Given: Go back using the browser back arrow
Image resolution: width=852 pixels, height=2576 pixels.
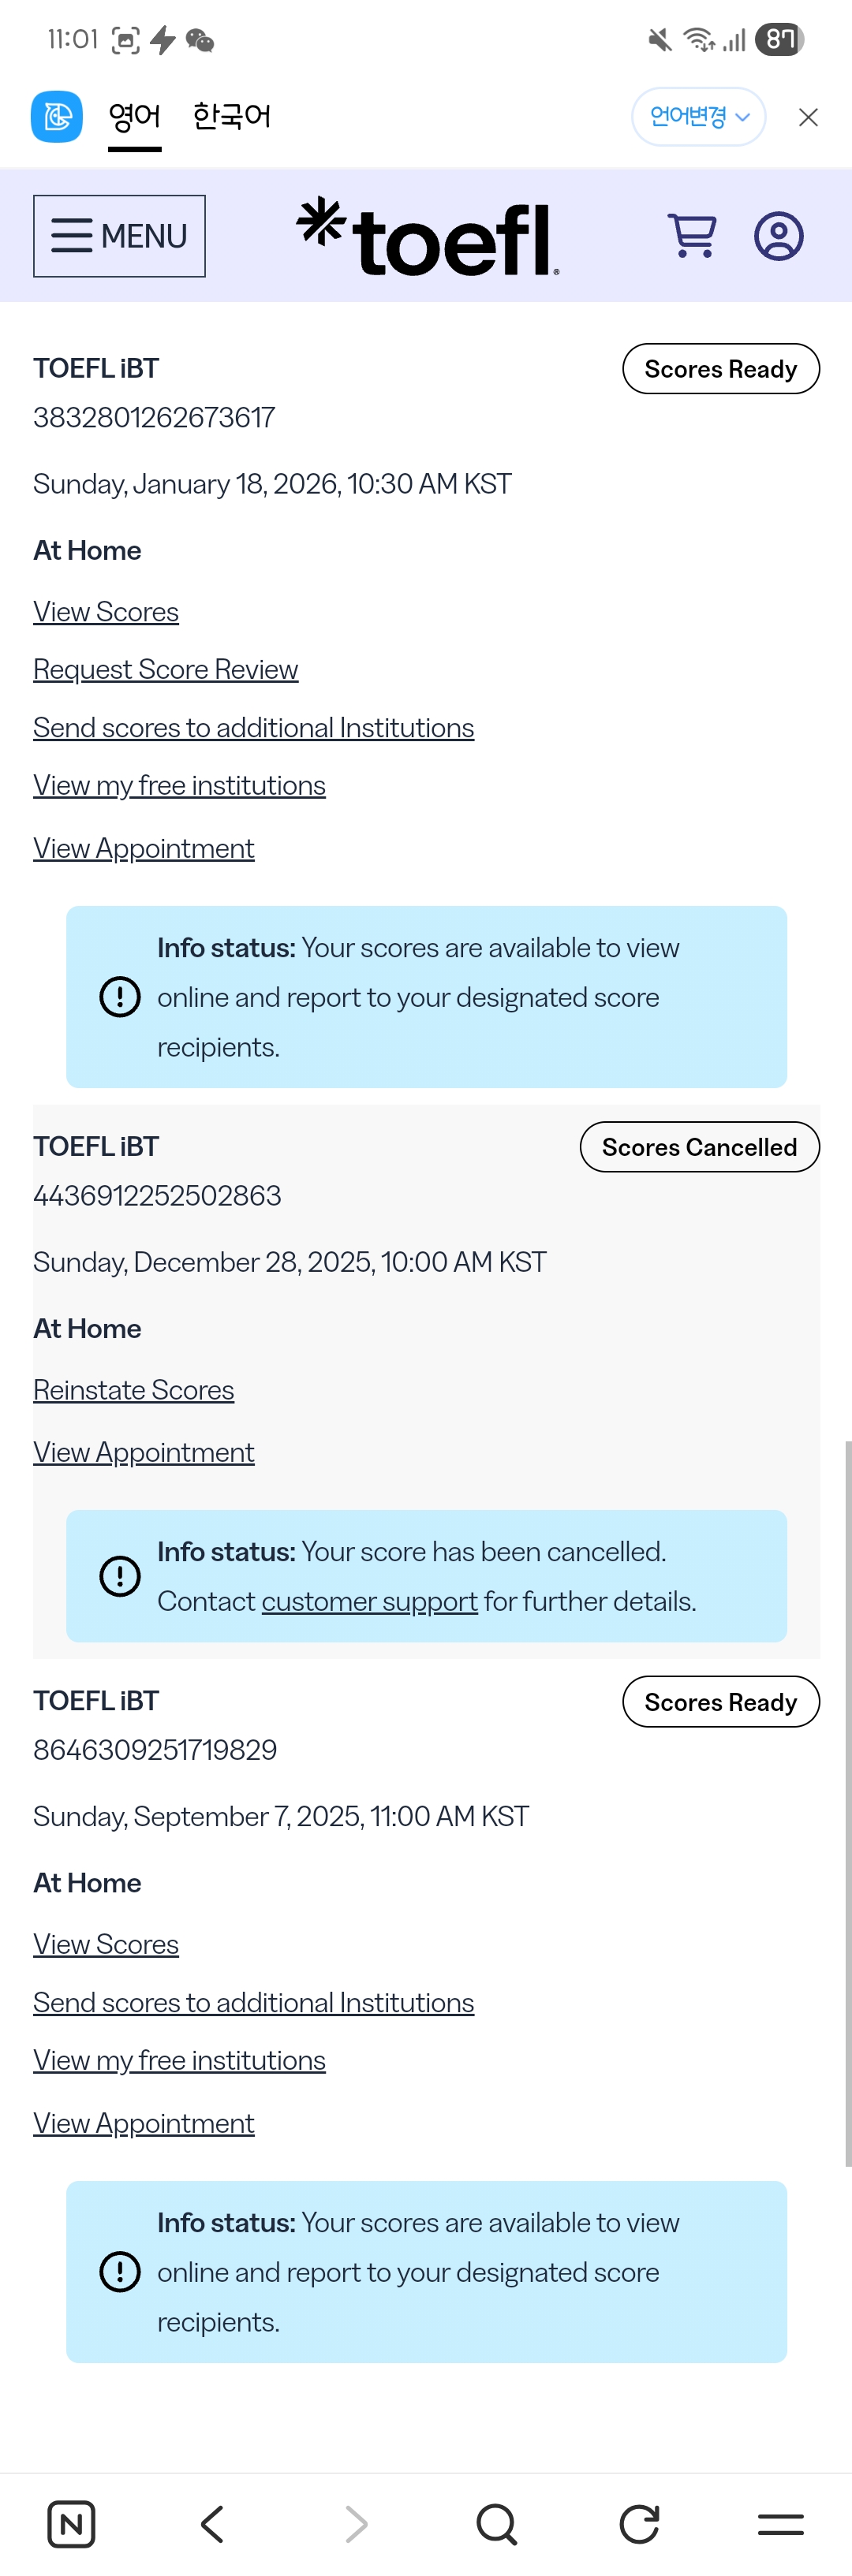Looking at the screenshot, I should [x=212, y=2523].
